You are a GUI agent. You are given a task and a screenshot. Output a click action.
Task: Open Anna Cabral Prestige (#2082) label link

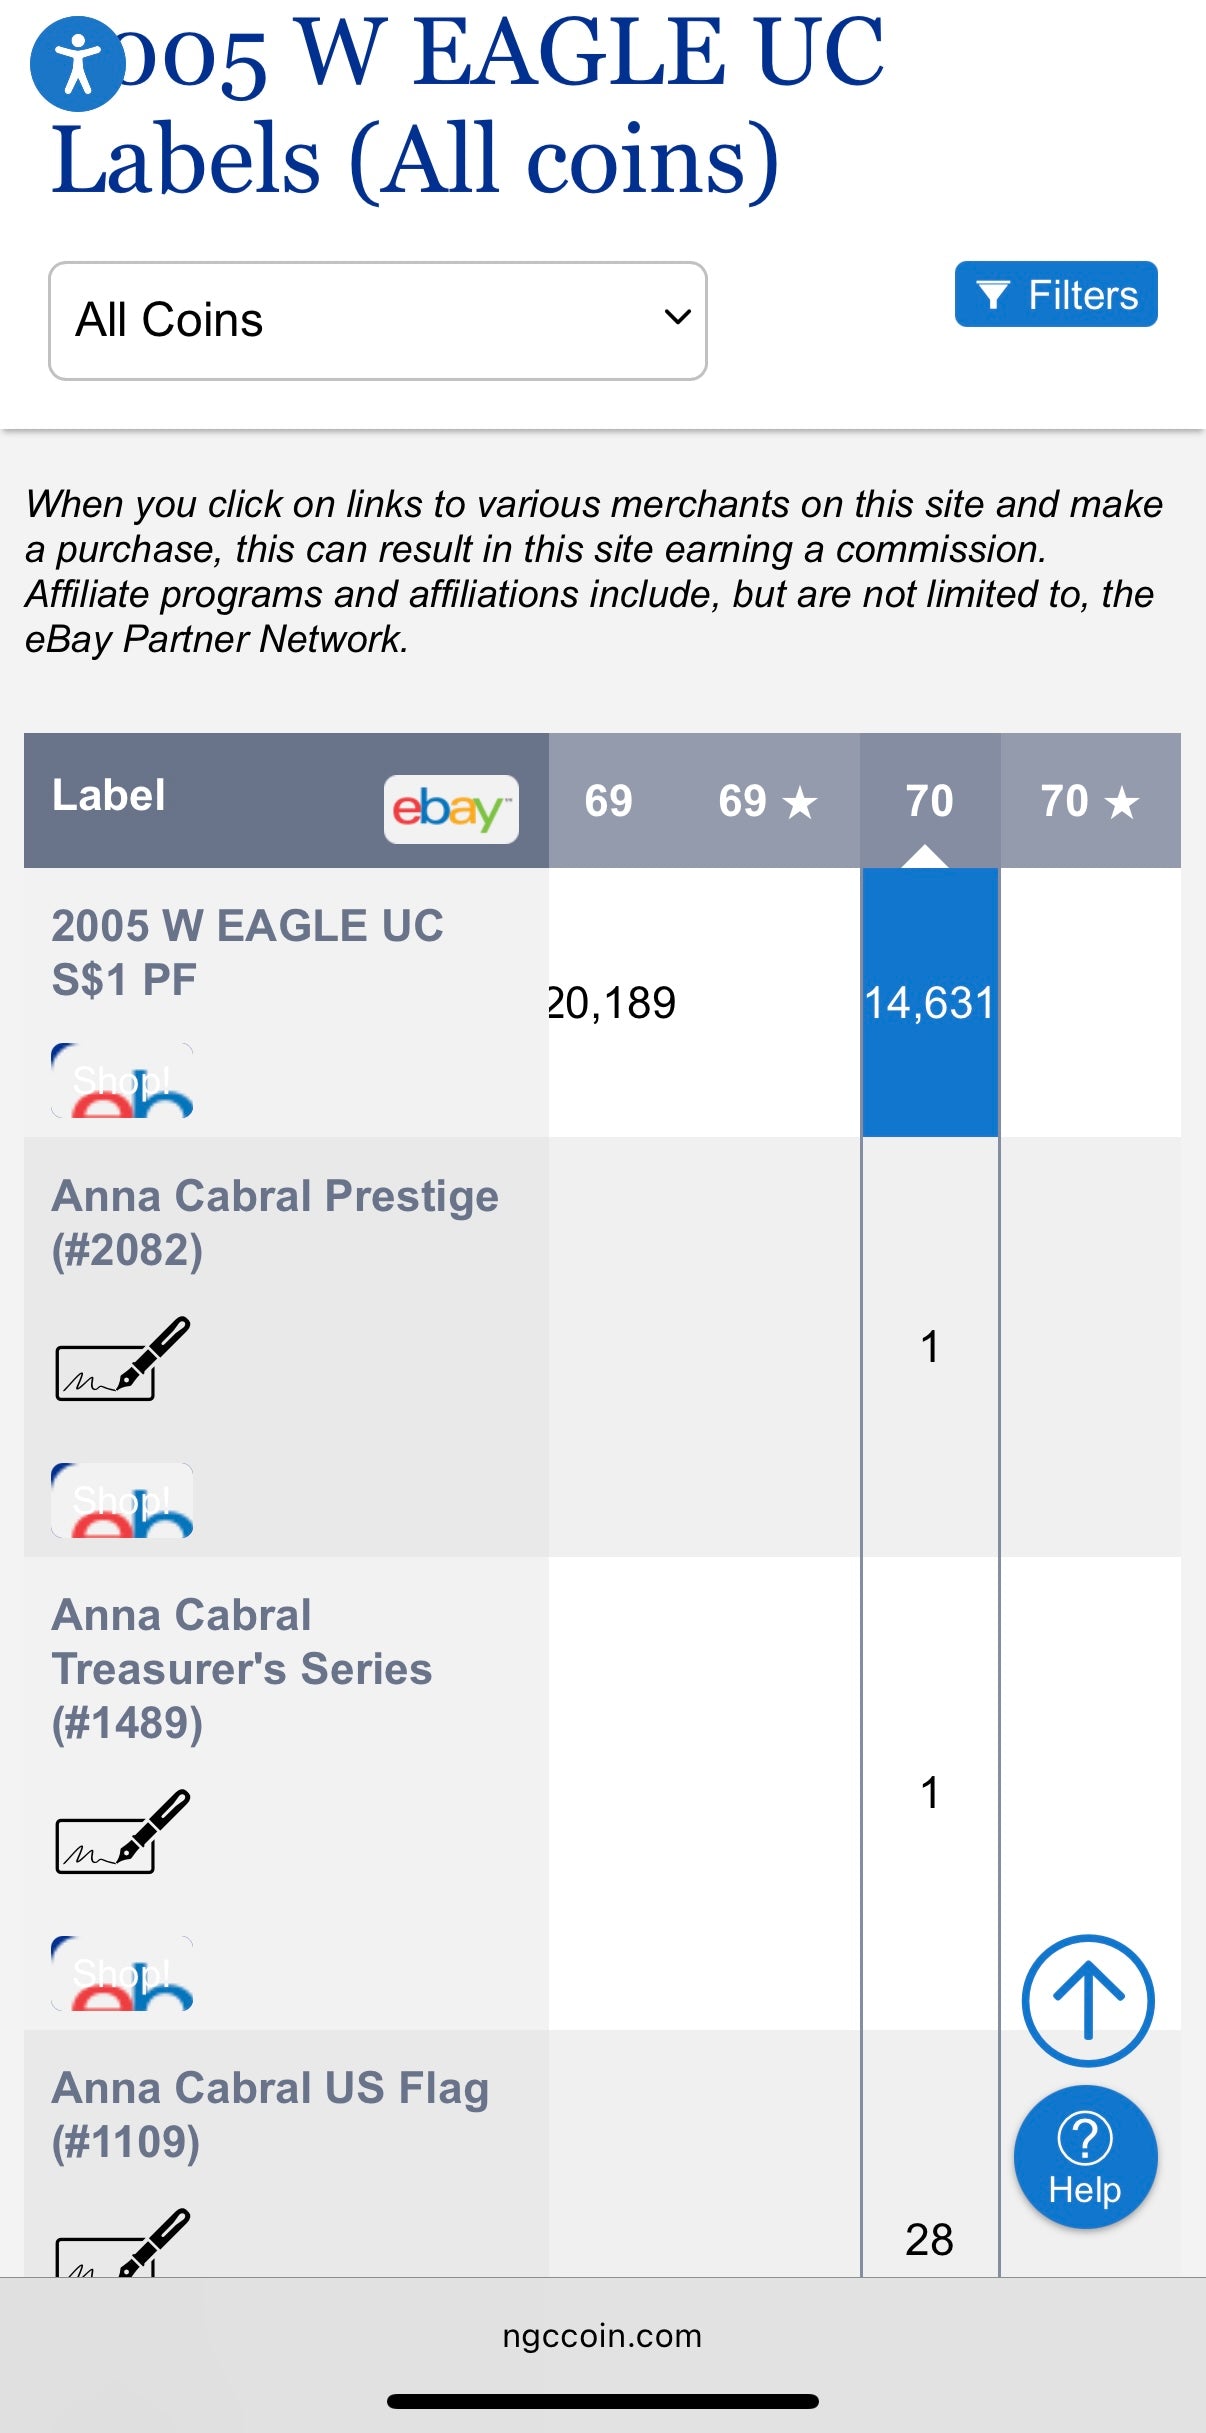click(275, 1222)
